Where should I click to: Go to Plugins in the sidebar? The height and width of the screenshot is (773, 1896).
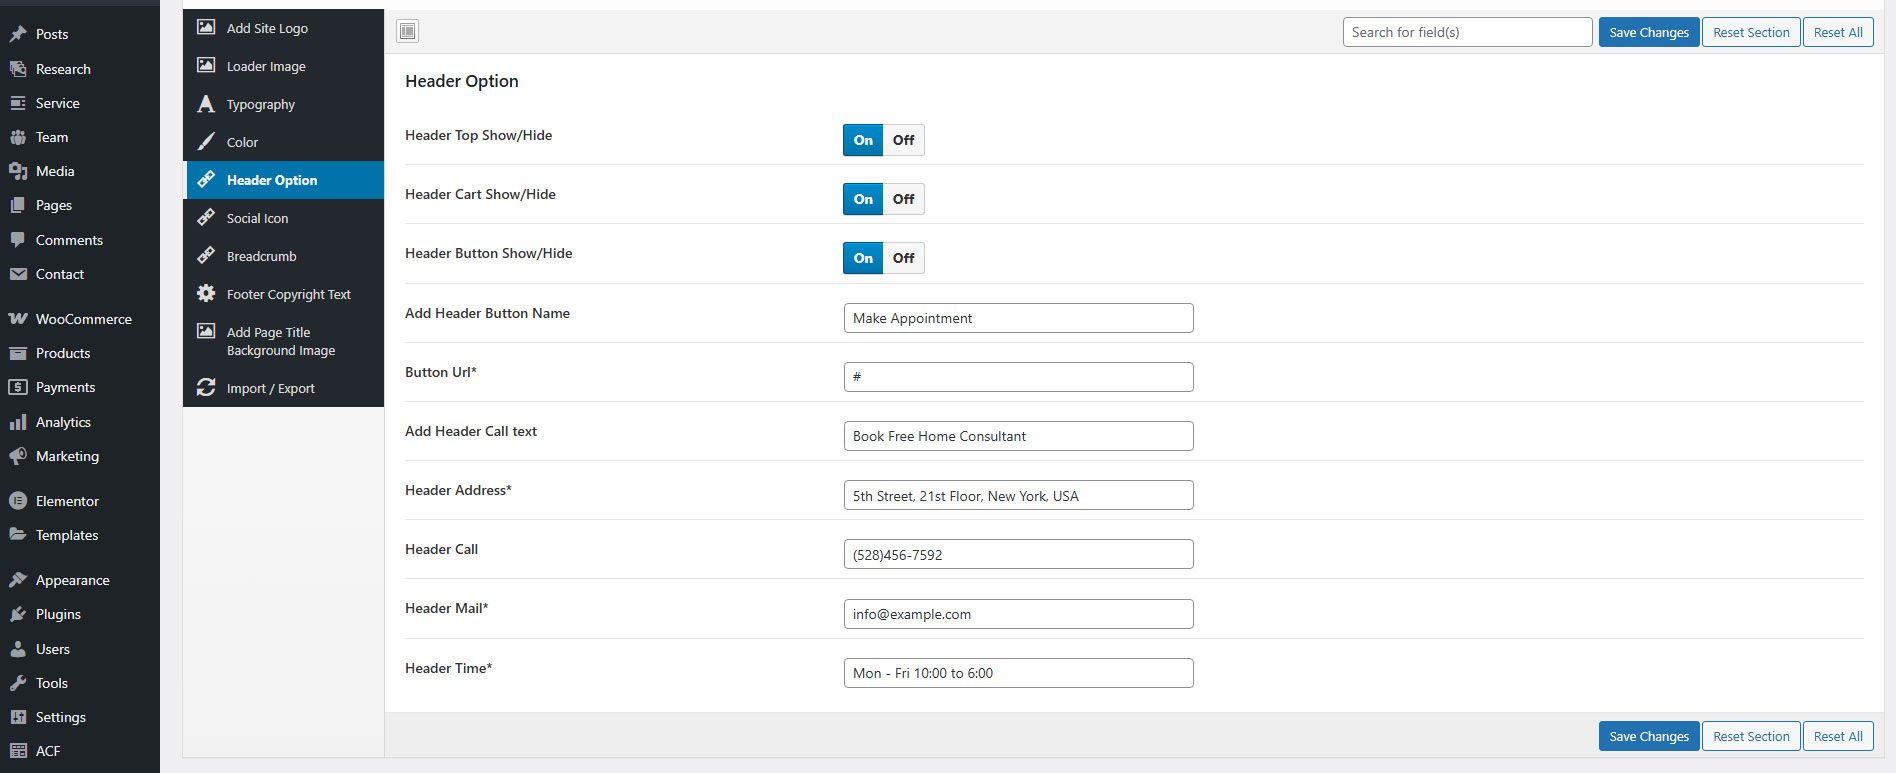(58, 614)
